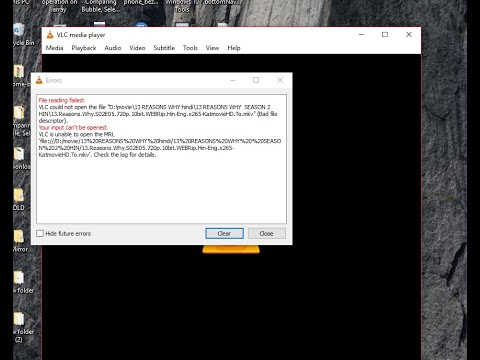
Task: Open the Playback menu
Action: (x=84, y=48)
